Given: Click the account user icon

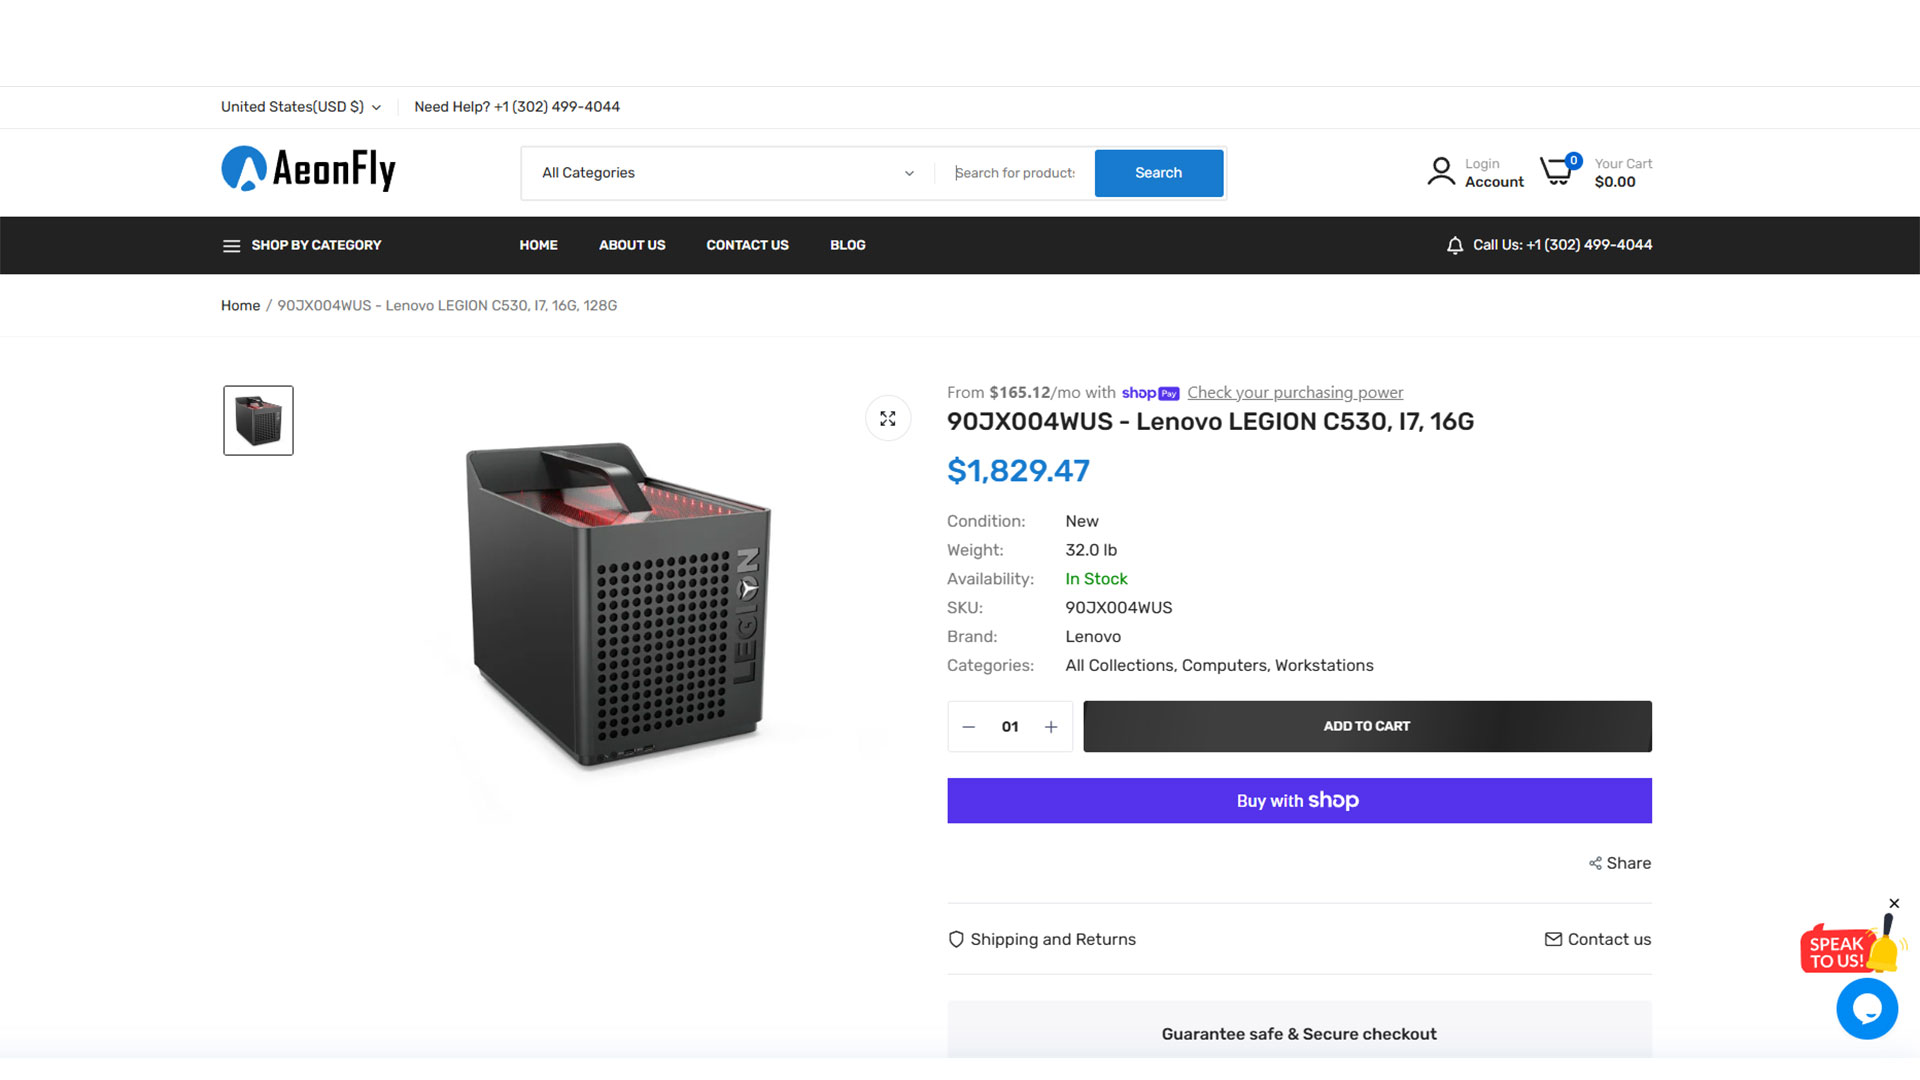Looking at the screenshot, I should pos(1441,172).
